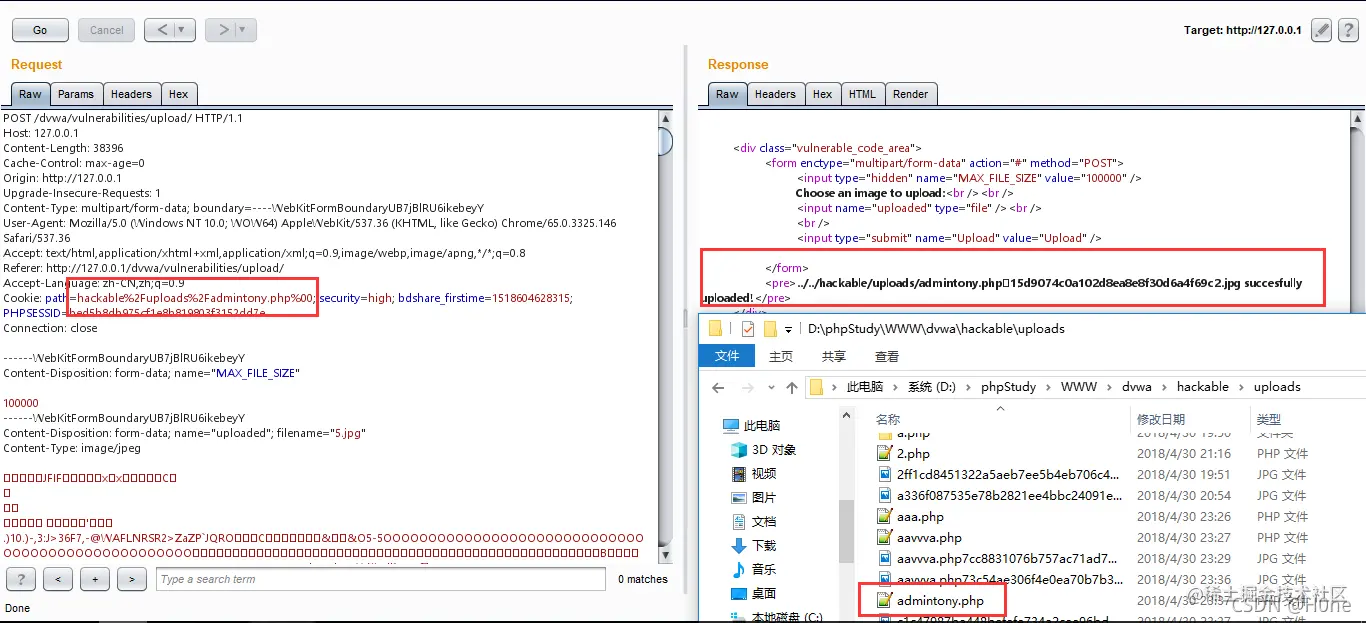Click the '+' search options button
The width and height of the screenshot is (1366, 623).
pyautogui.click(x=95, y=579)
